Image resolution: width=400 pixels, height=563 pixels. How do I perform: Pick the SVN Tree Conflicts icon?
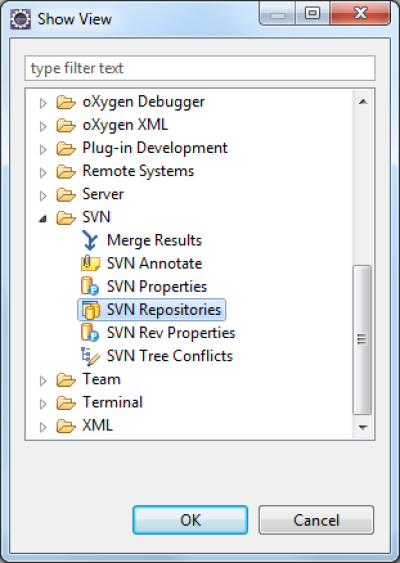[x=90, y=356]
